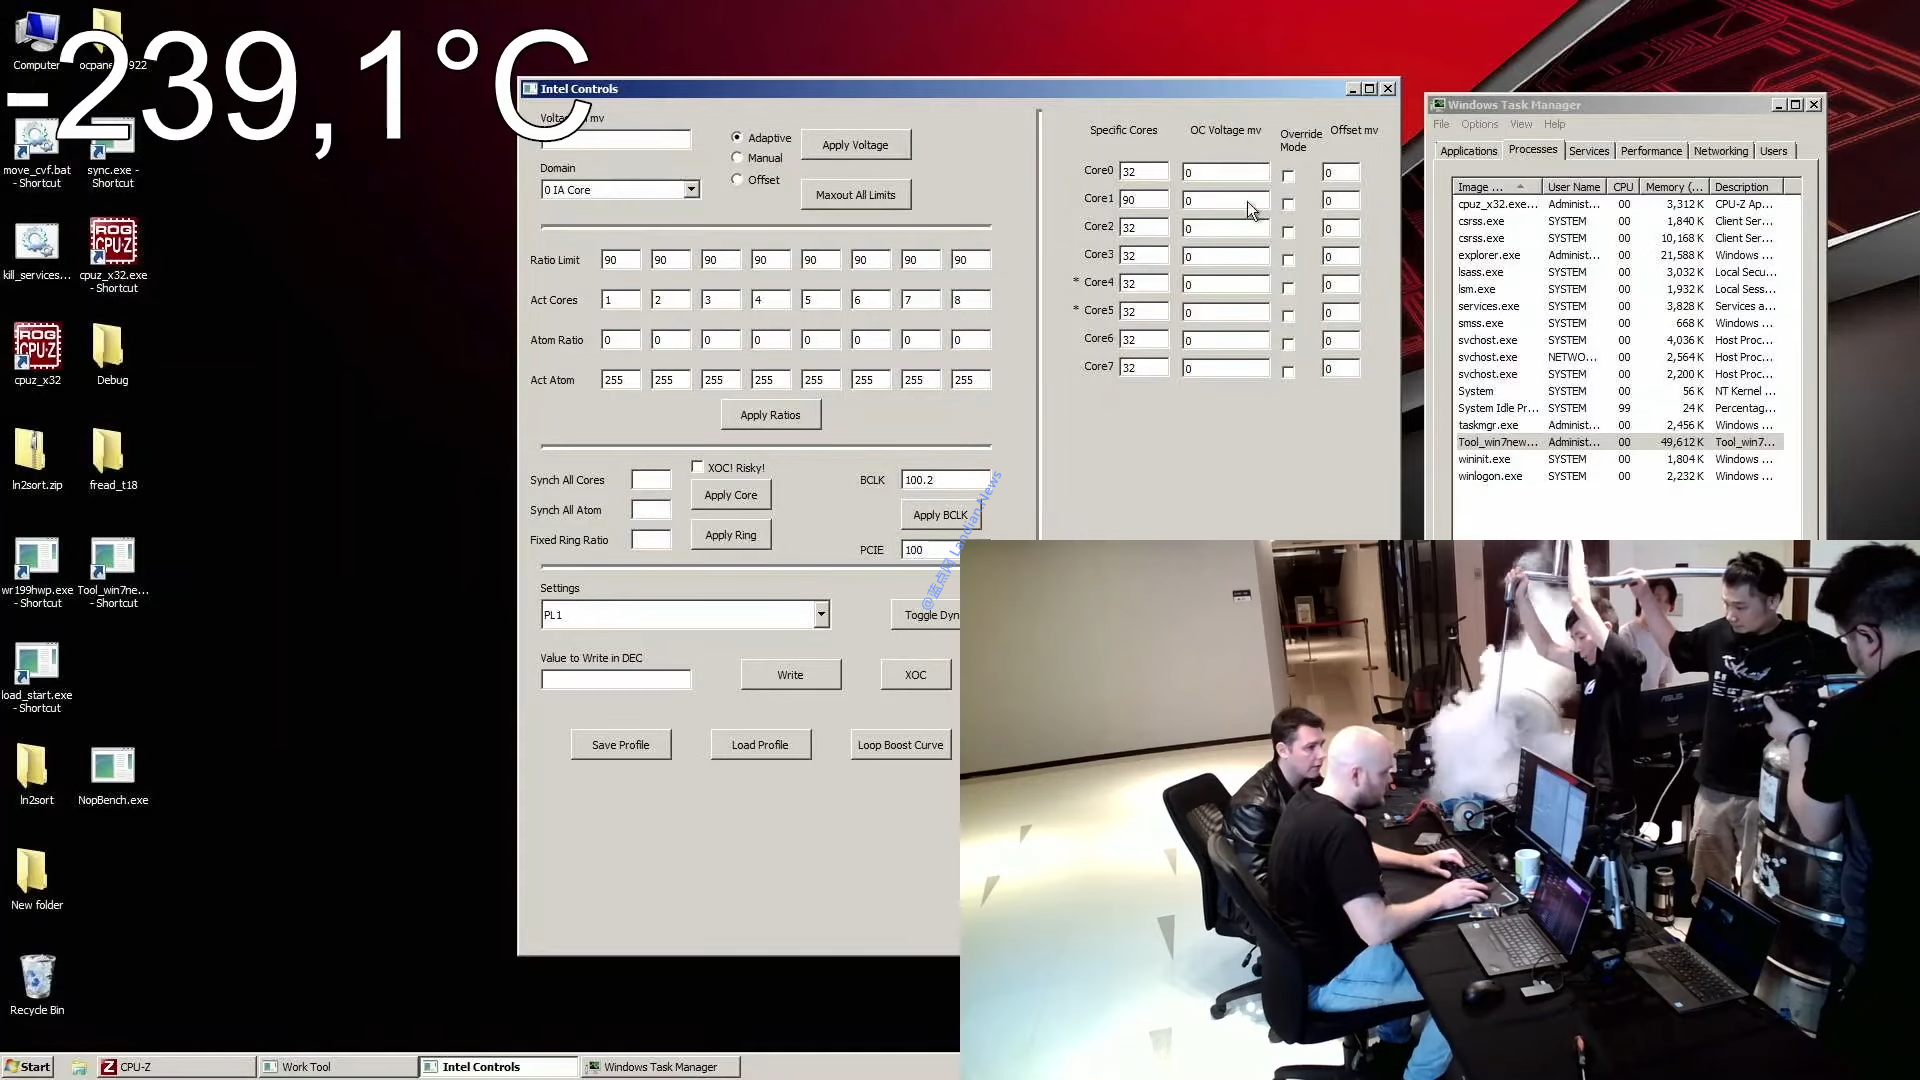Select the Manual voltage mode radio
Viewport: 1920px width, 1080px height.
(x=737, y=158)
